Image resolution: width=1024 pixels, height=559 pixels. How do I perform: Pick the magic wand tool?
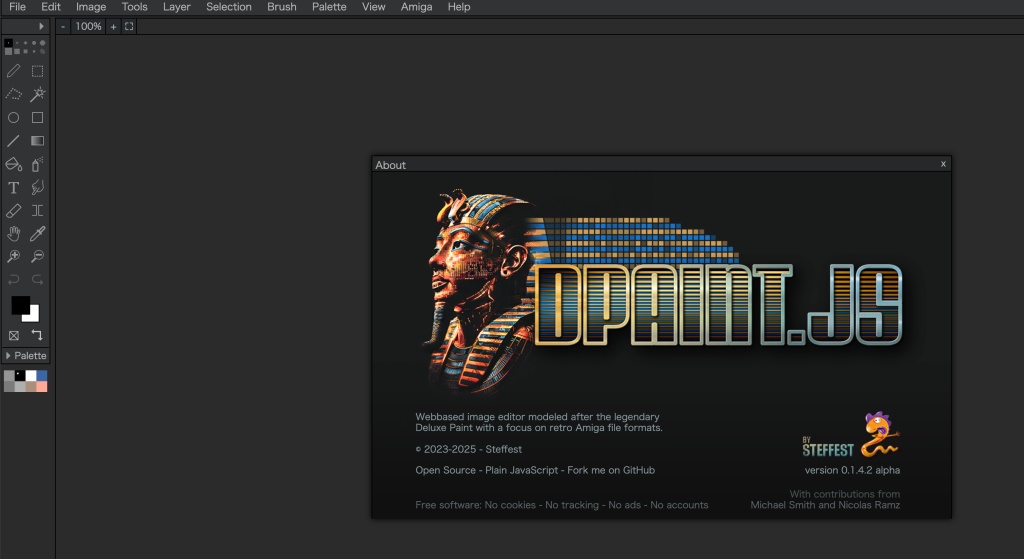[x=37, y=94]
